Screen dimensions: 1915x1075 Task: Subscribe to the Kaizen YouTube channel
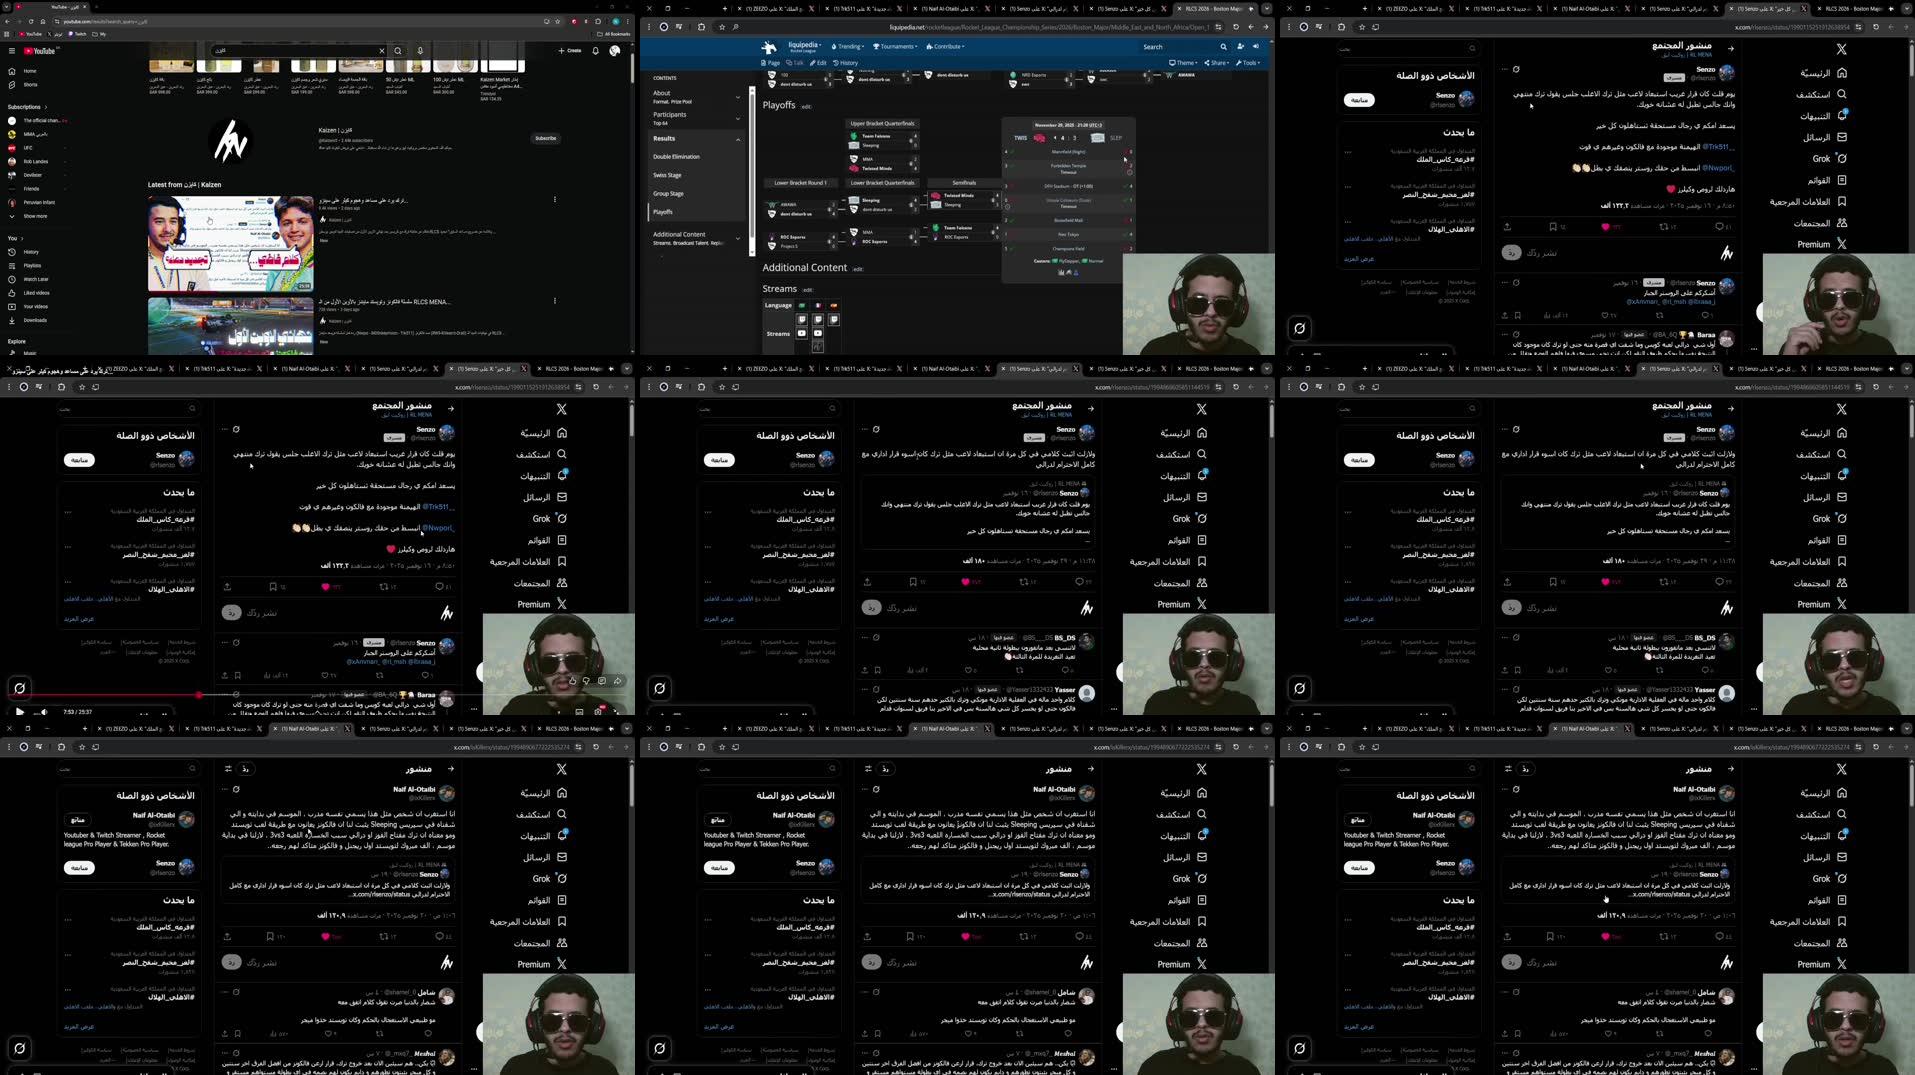tap(545, 139)
